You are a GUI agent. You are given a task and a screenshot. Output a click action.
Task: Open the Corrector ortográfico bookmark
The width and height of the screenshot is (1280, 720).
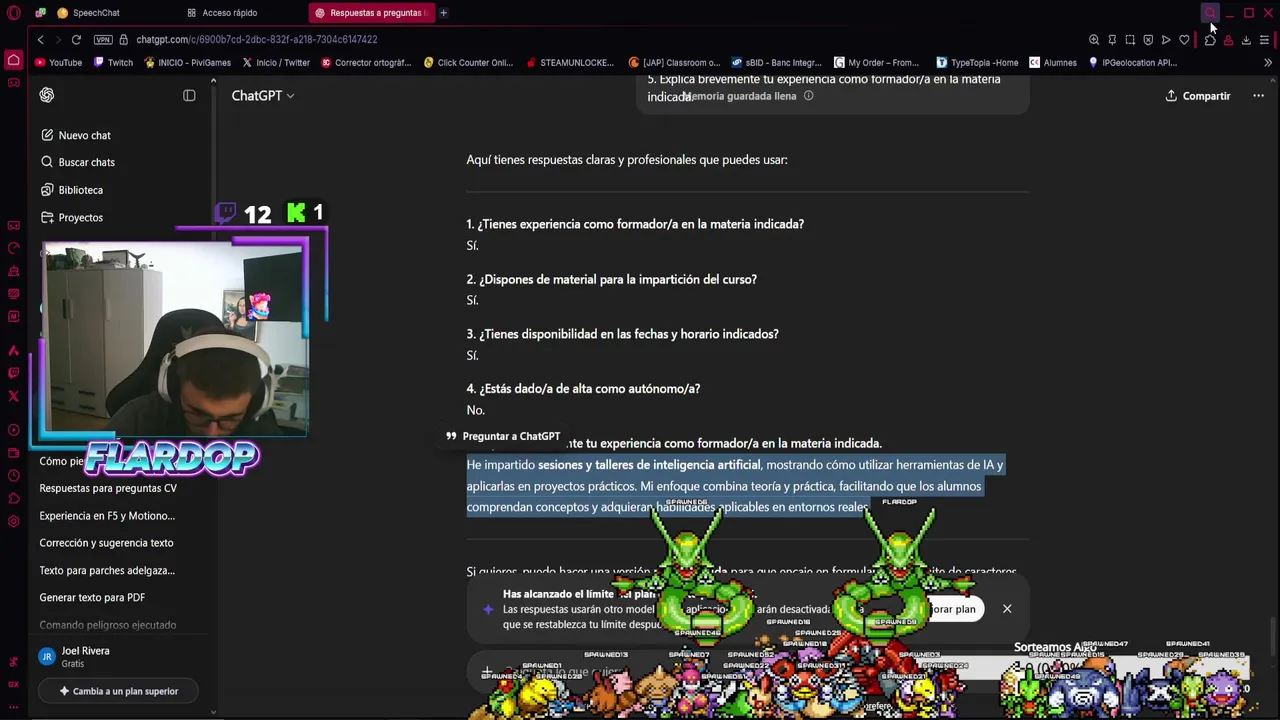tap(366, 62)
